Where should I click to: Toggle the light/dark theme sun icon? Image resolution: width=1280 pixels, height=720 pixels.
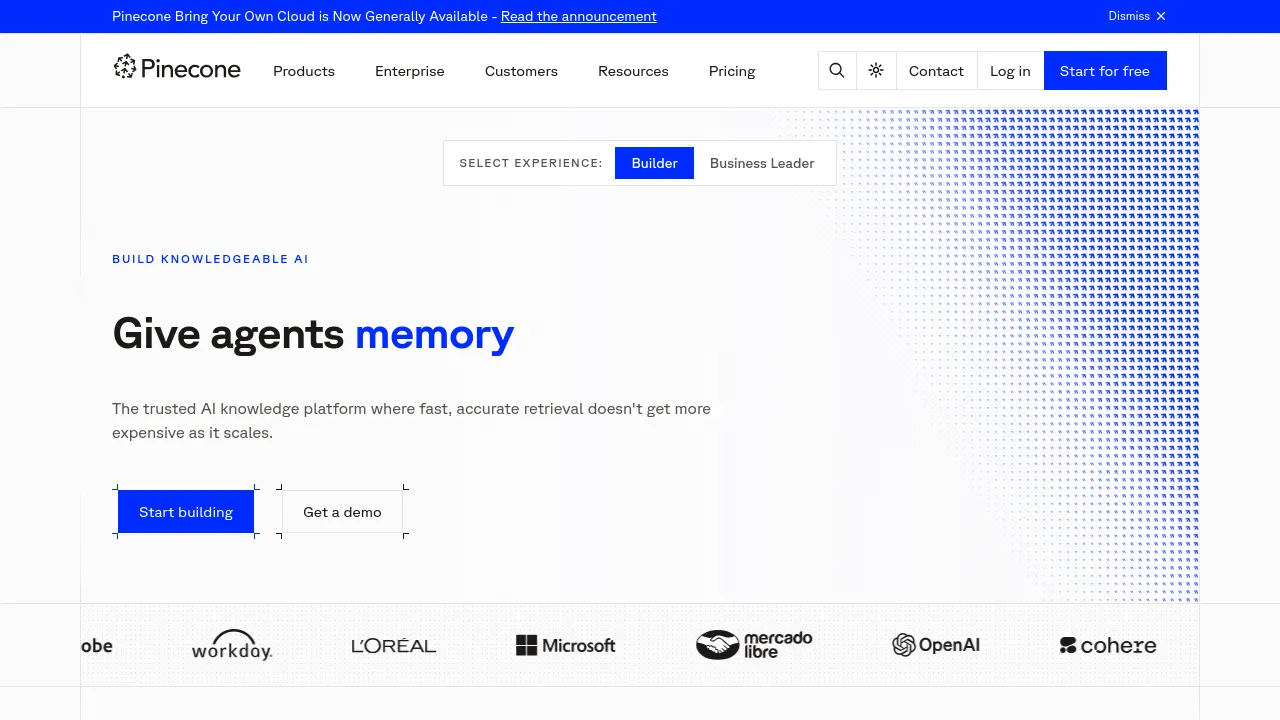coord(876,71)
